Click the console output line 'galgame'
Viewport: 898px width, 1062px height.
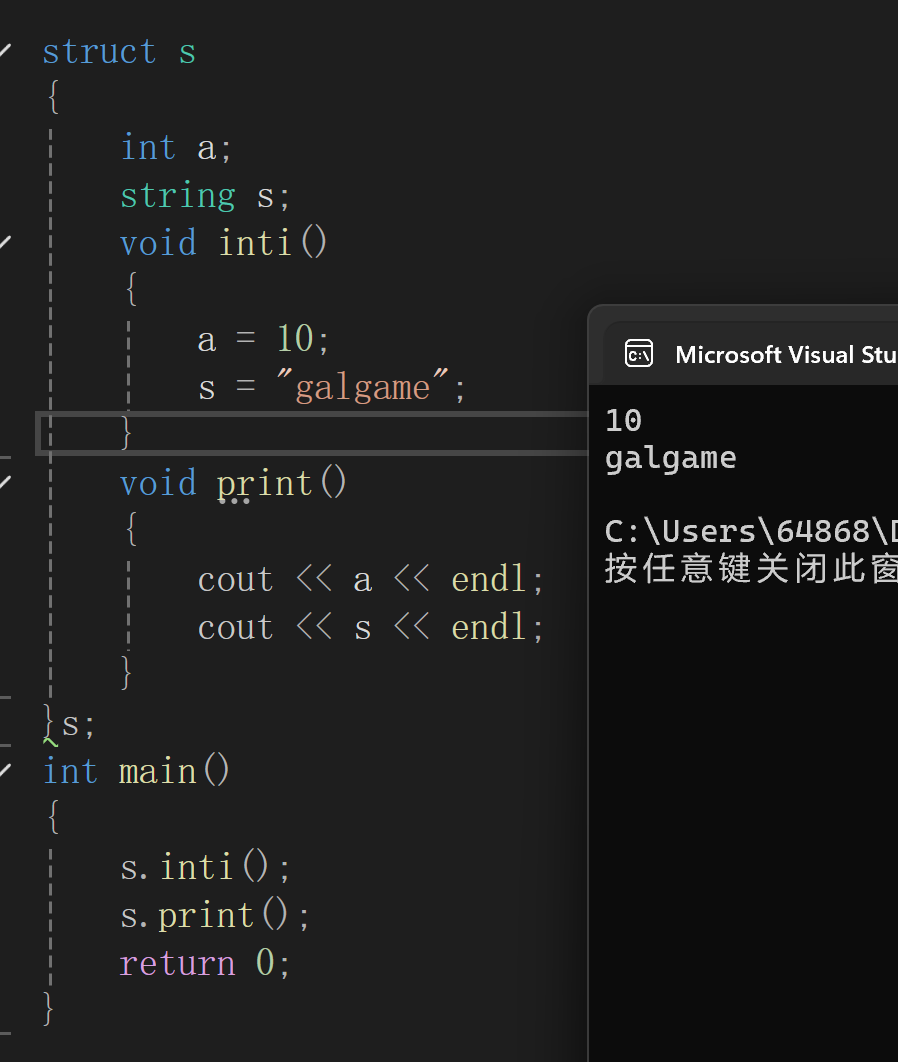(x=670, y=459)
